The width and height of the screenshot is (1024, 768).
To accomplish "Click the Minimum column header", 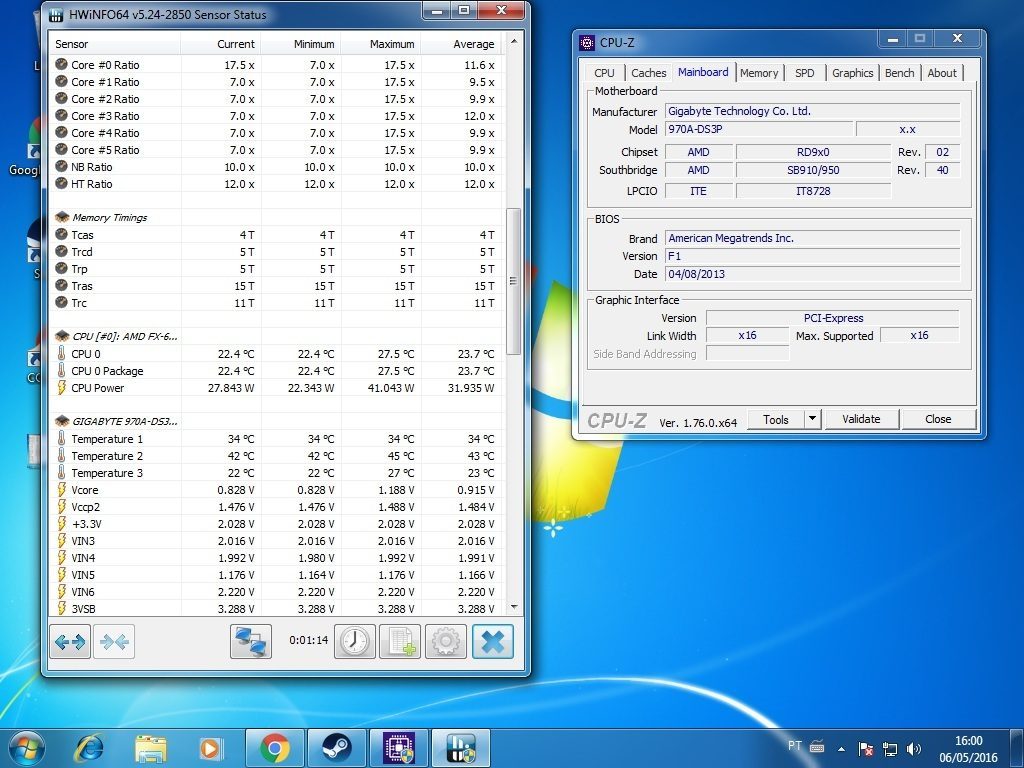I will click(x=300, y=44).
